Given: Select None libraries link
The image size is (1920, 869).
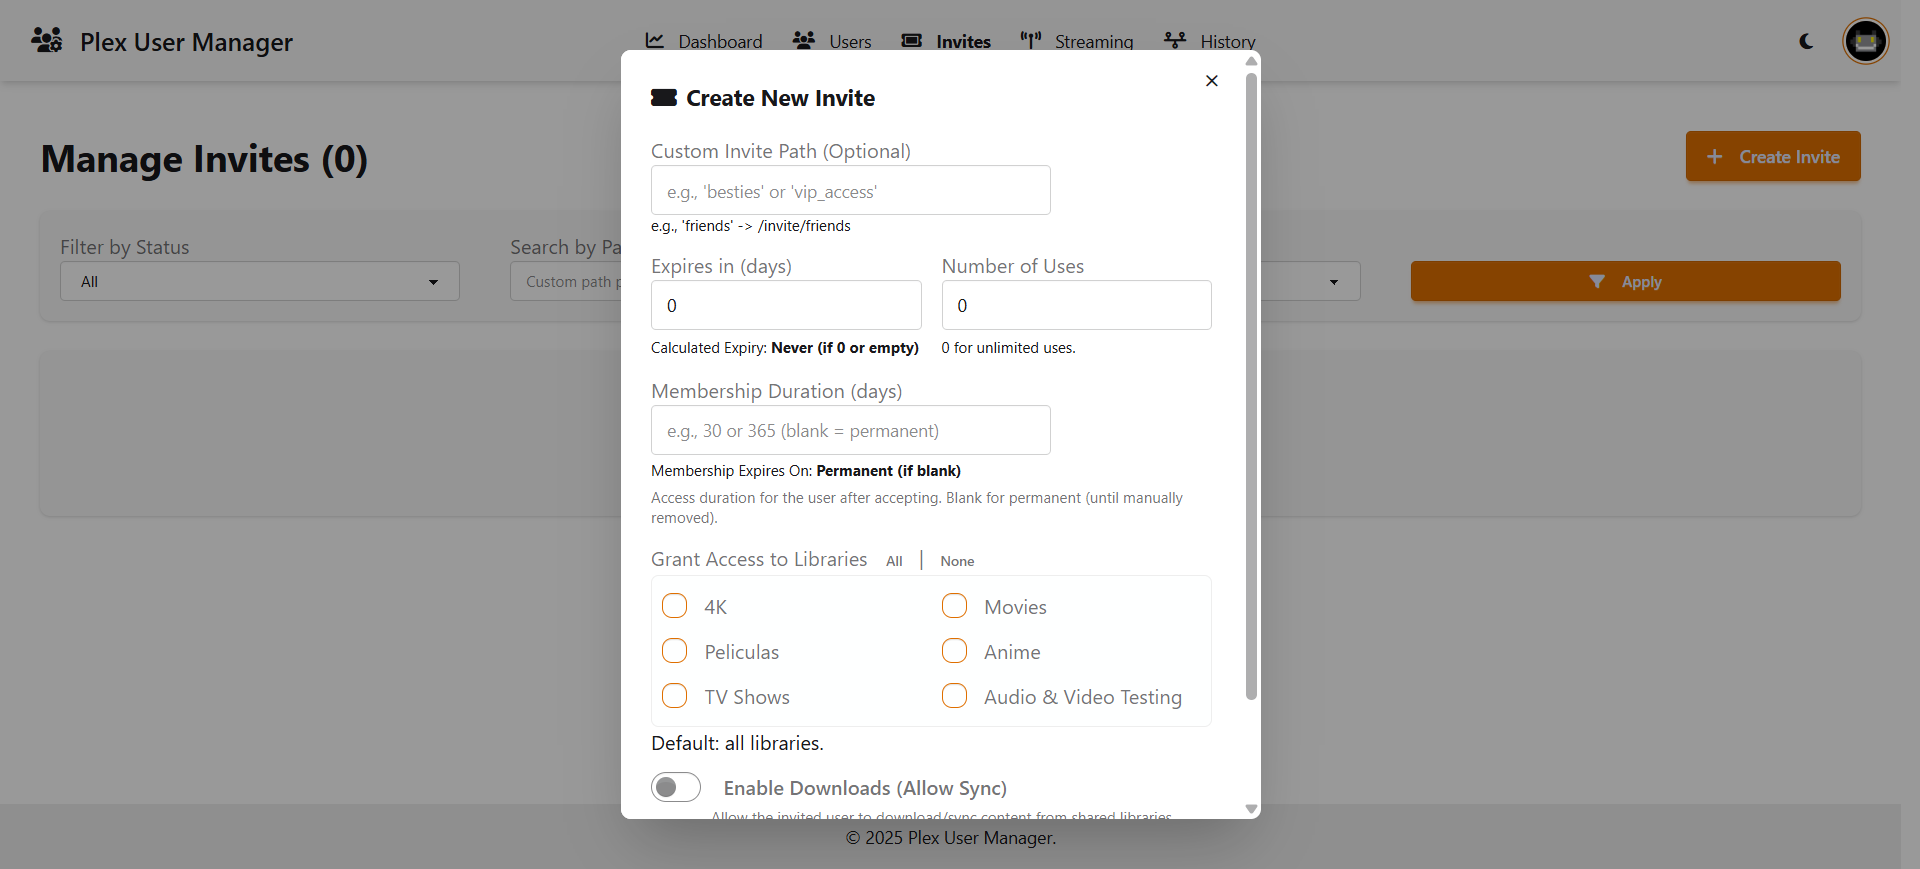Looking at the screenshot, I should [957, 561].
